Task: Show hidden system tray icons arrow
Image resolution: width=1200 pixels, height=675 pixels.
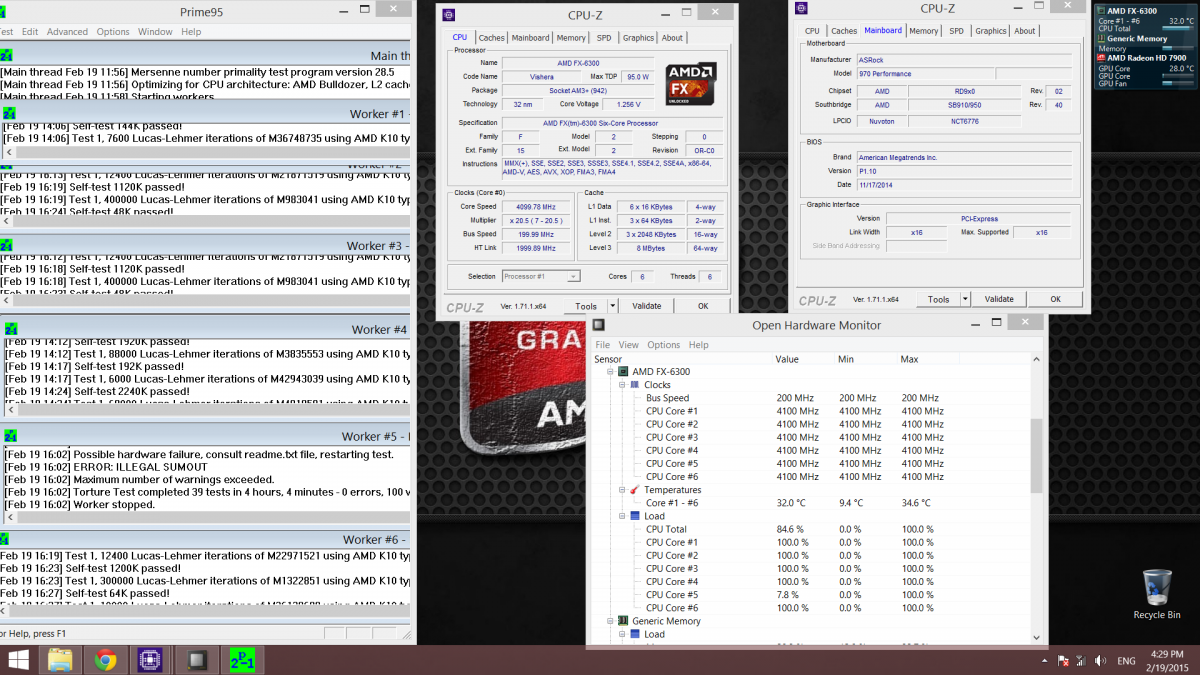Action: click(x=1046, y=661)
